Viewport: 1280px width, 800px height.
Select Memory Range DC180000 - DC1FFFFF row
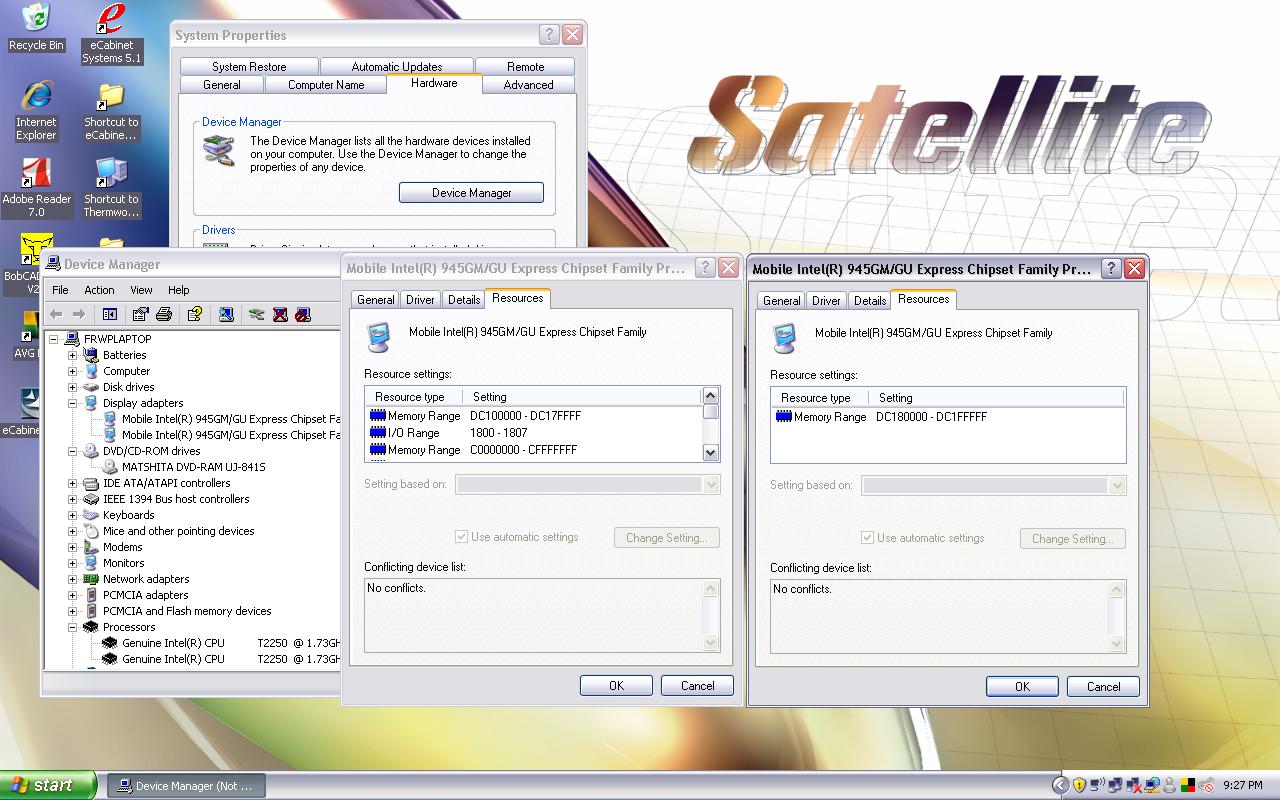pos(947,417)
